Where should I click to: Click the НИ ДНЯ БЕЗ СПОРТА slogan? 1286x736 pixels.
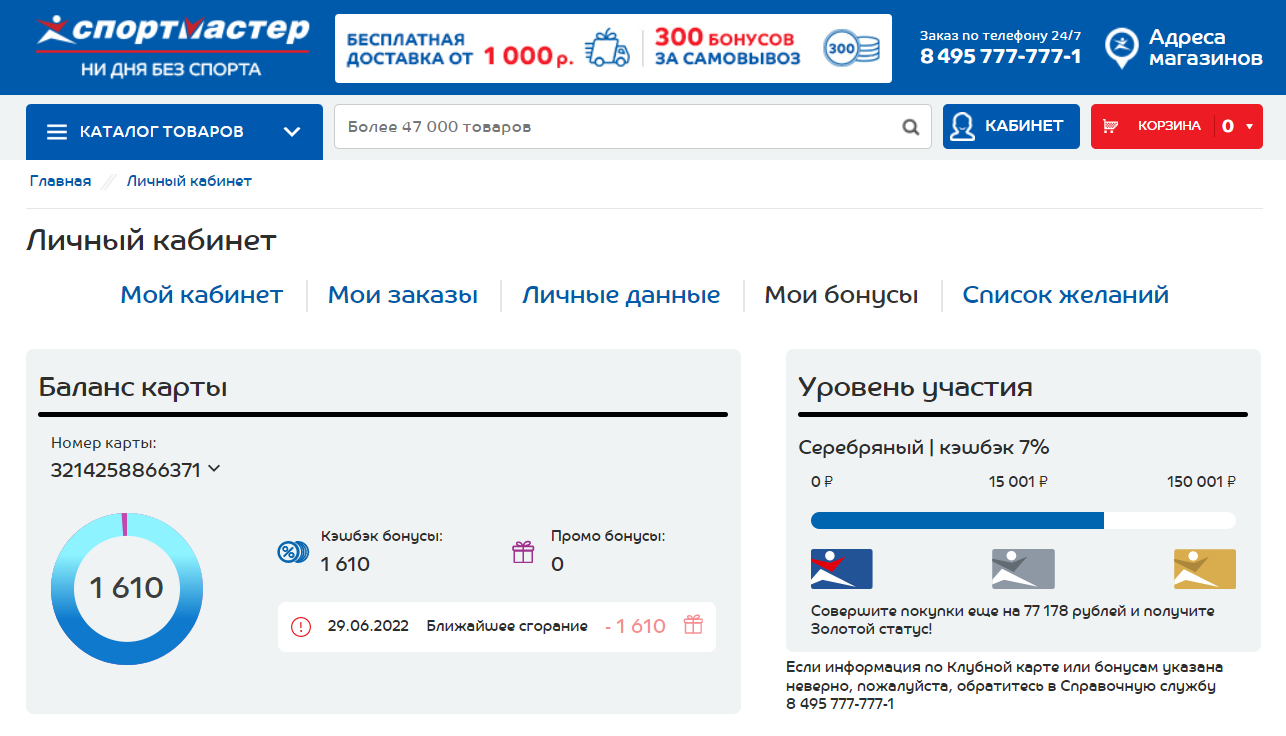point(171,70)
